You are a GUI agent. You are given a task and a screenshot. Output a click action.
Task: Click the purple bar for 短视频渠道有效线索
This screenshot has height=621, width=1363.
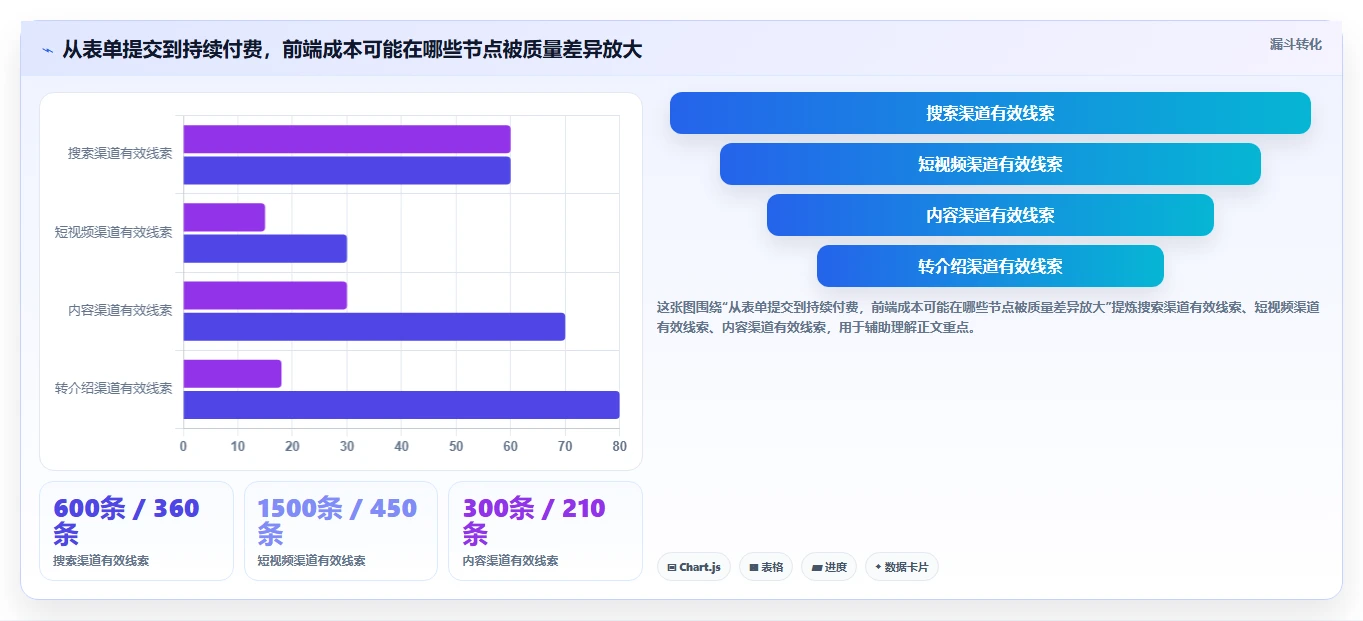[224, 217]
